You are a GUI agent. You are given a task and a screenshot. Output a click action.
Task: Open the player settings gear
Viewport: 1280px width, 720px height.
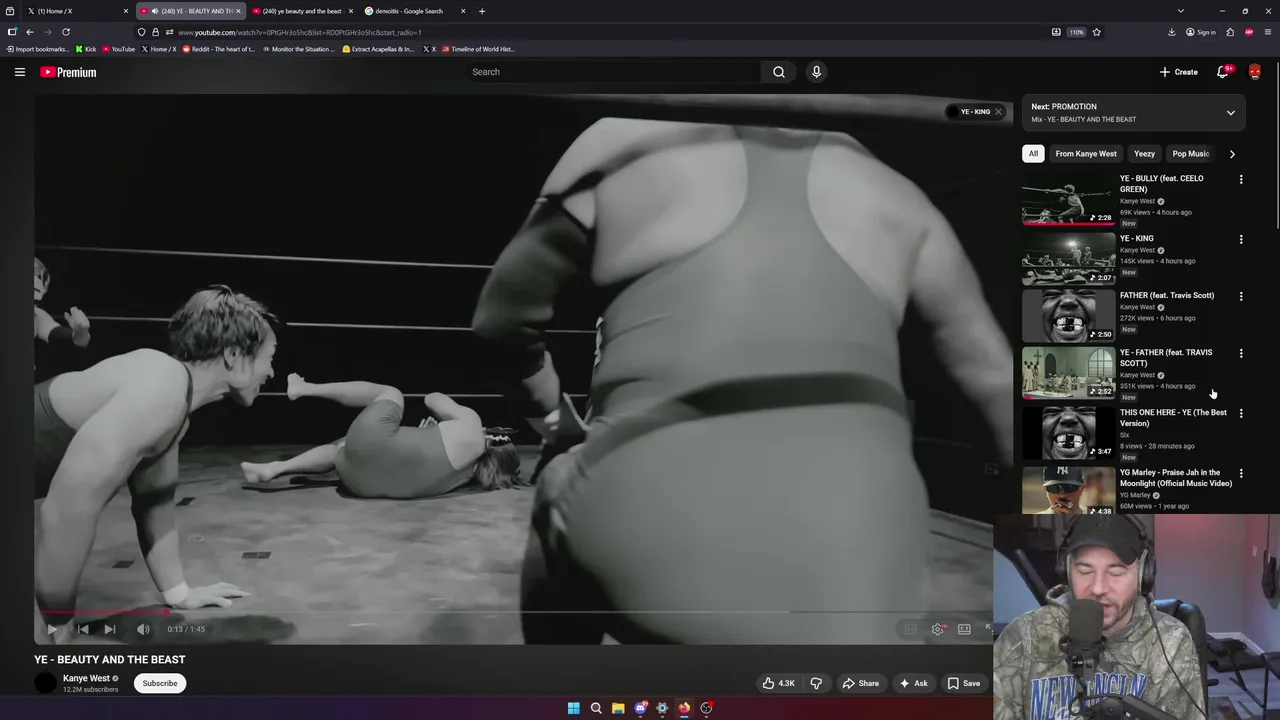(938, 629)
